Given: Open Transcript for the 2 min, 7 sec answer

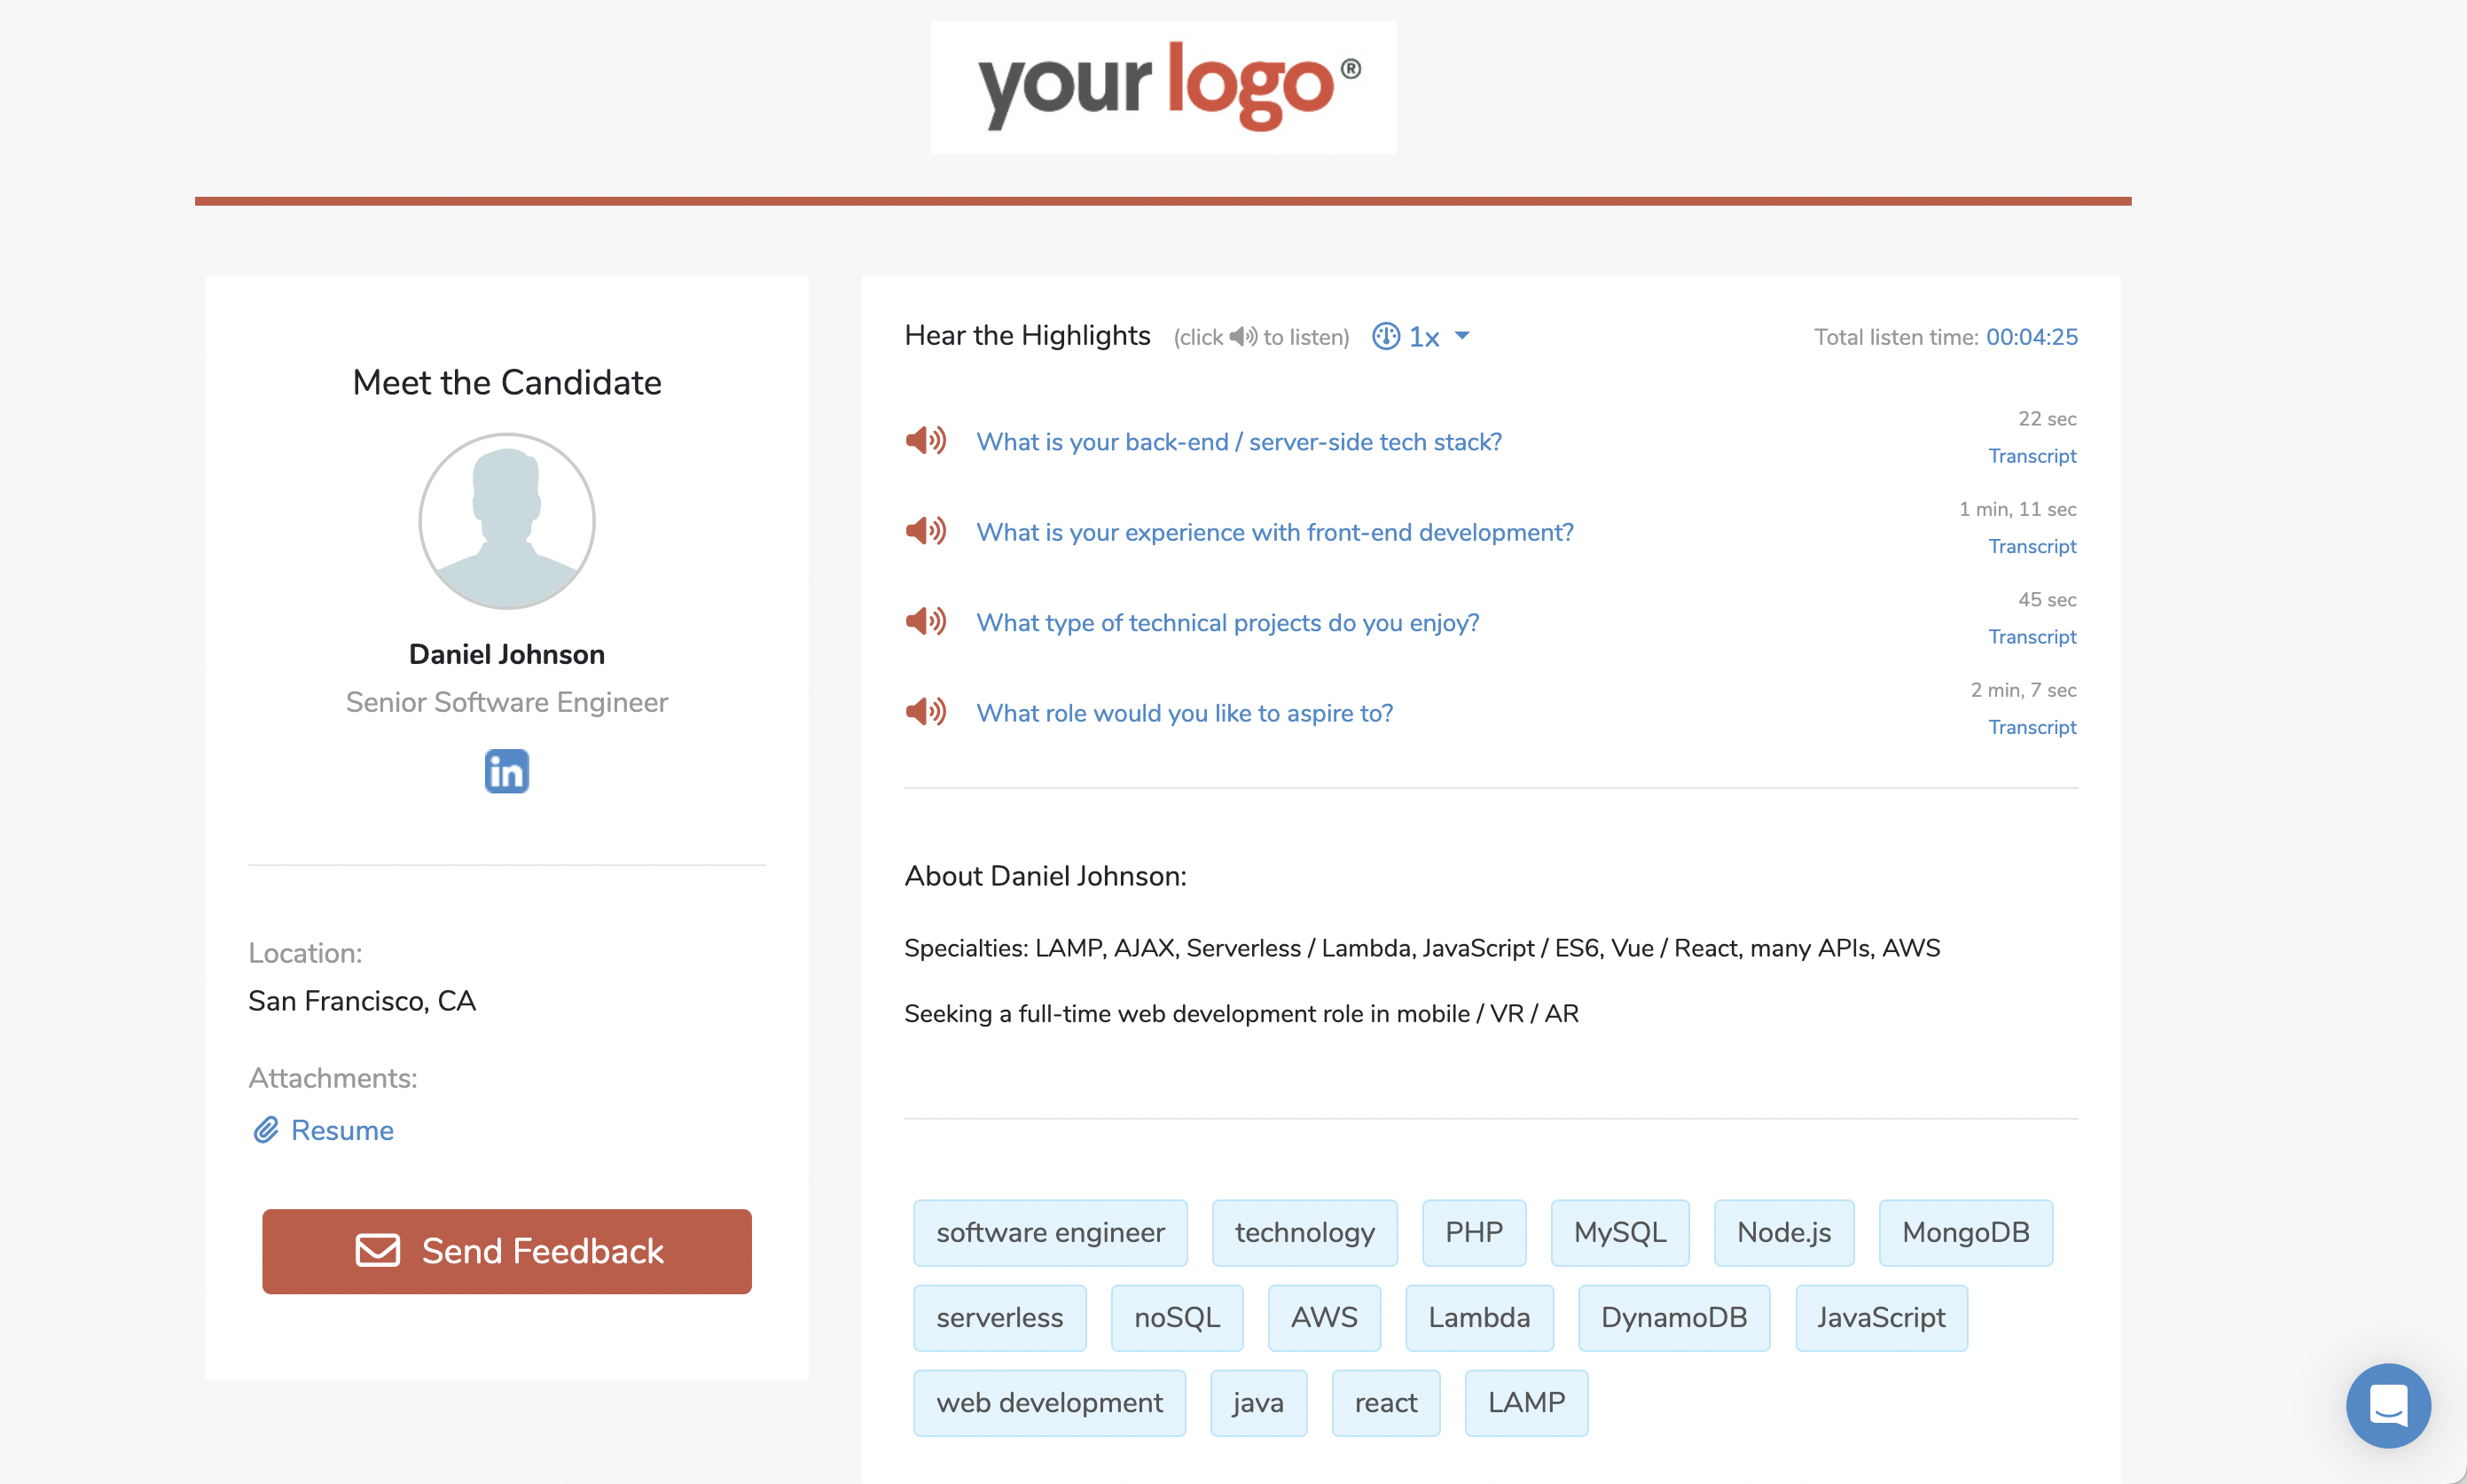Looking at the screenshot, I should point(2031,727).
